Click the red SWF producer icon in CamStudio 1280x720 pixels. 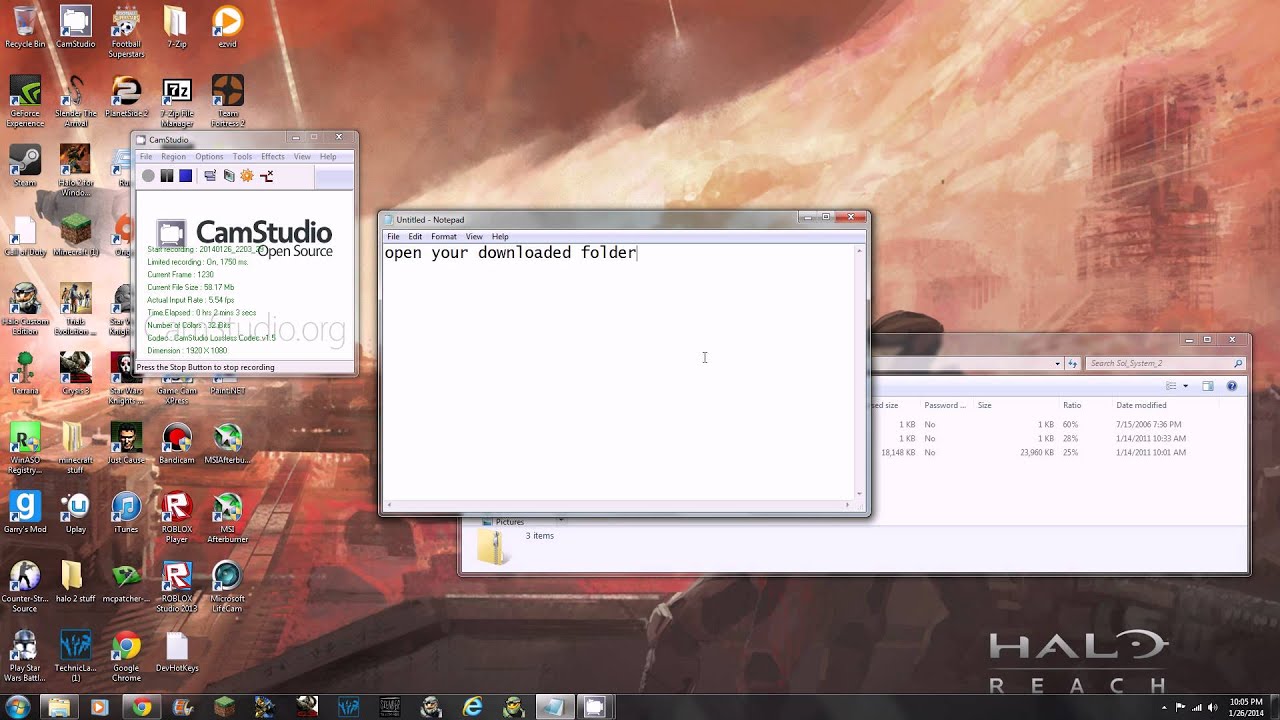coord(267,176)
